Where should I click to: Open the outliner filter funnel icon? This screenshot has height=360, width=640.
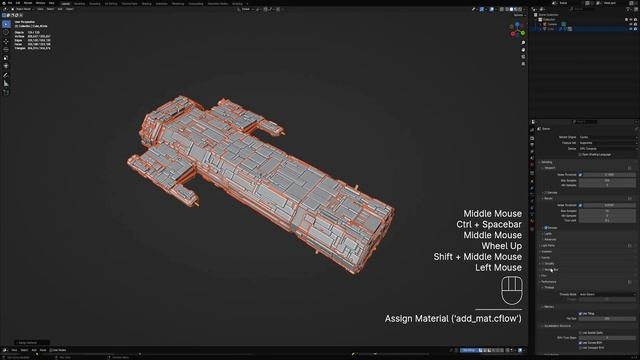pyautogui.click(x=628, y=9)
